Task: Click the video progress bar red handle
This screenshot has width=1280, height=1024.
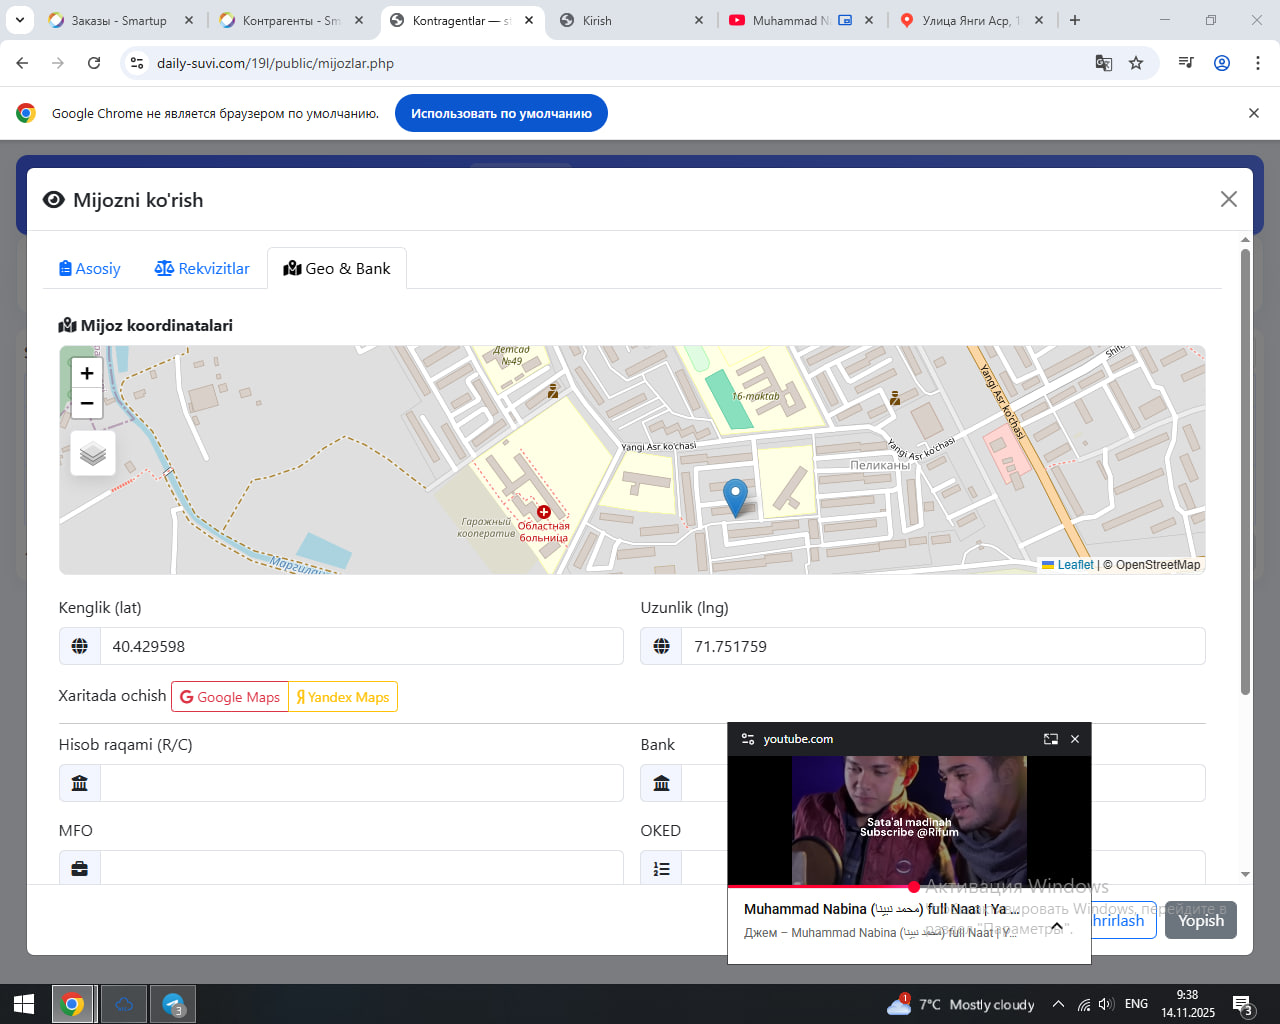Action: click(914, 887)
